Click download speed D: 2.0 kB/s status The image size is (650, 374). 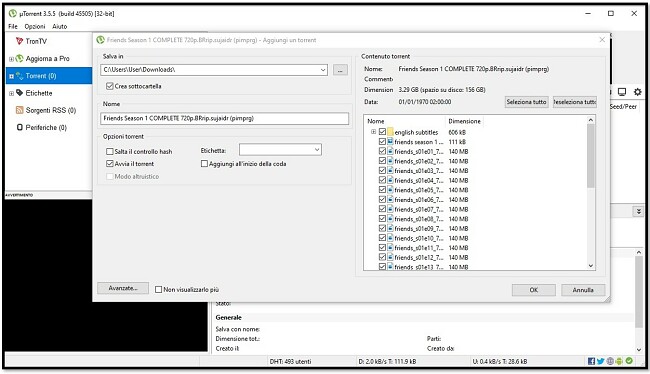click(387, 361)
